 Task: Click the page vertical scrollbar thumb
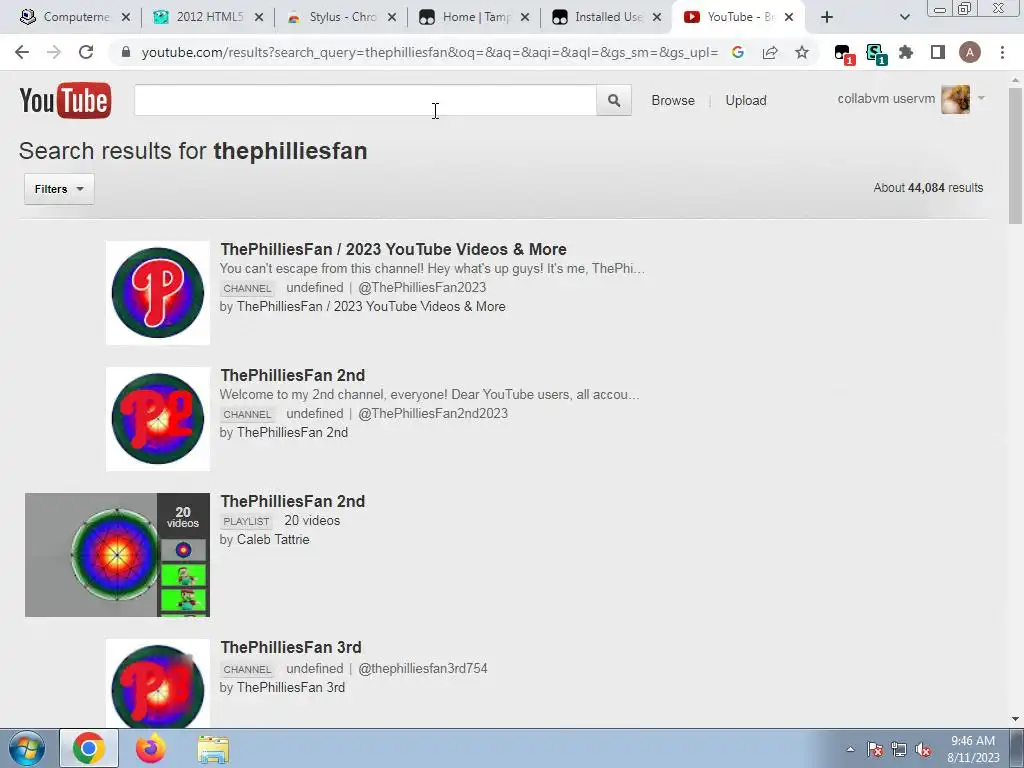[1016, 155]
